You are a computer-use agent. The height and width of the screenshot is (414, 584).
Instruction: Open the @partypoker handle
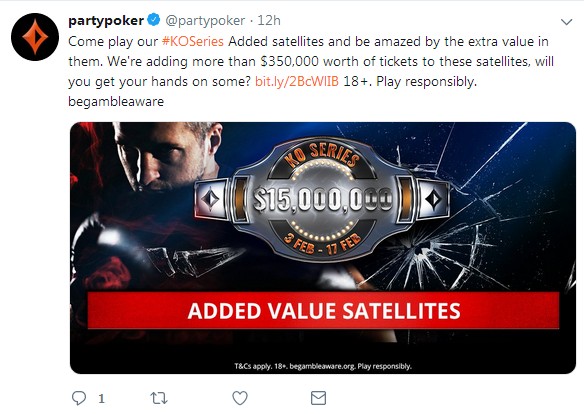point(205,20)
